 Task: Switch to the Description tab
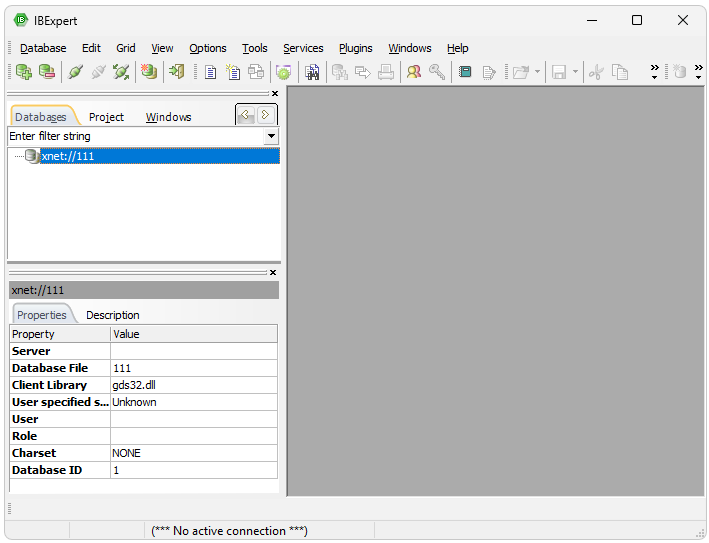[x=113, y=315]
